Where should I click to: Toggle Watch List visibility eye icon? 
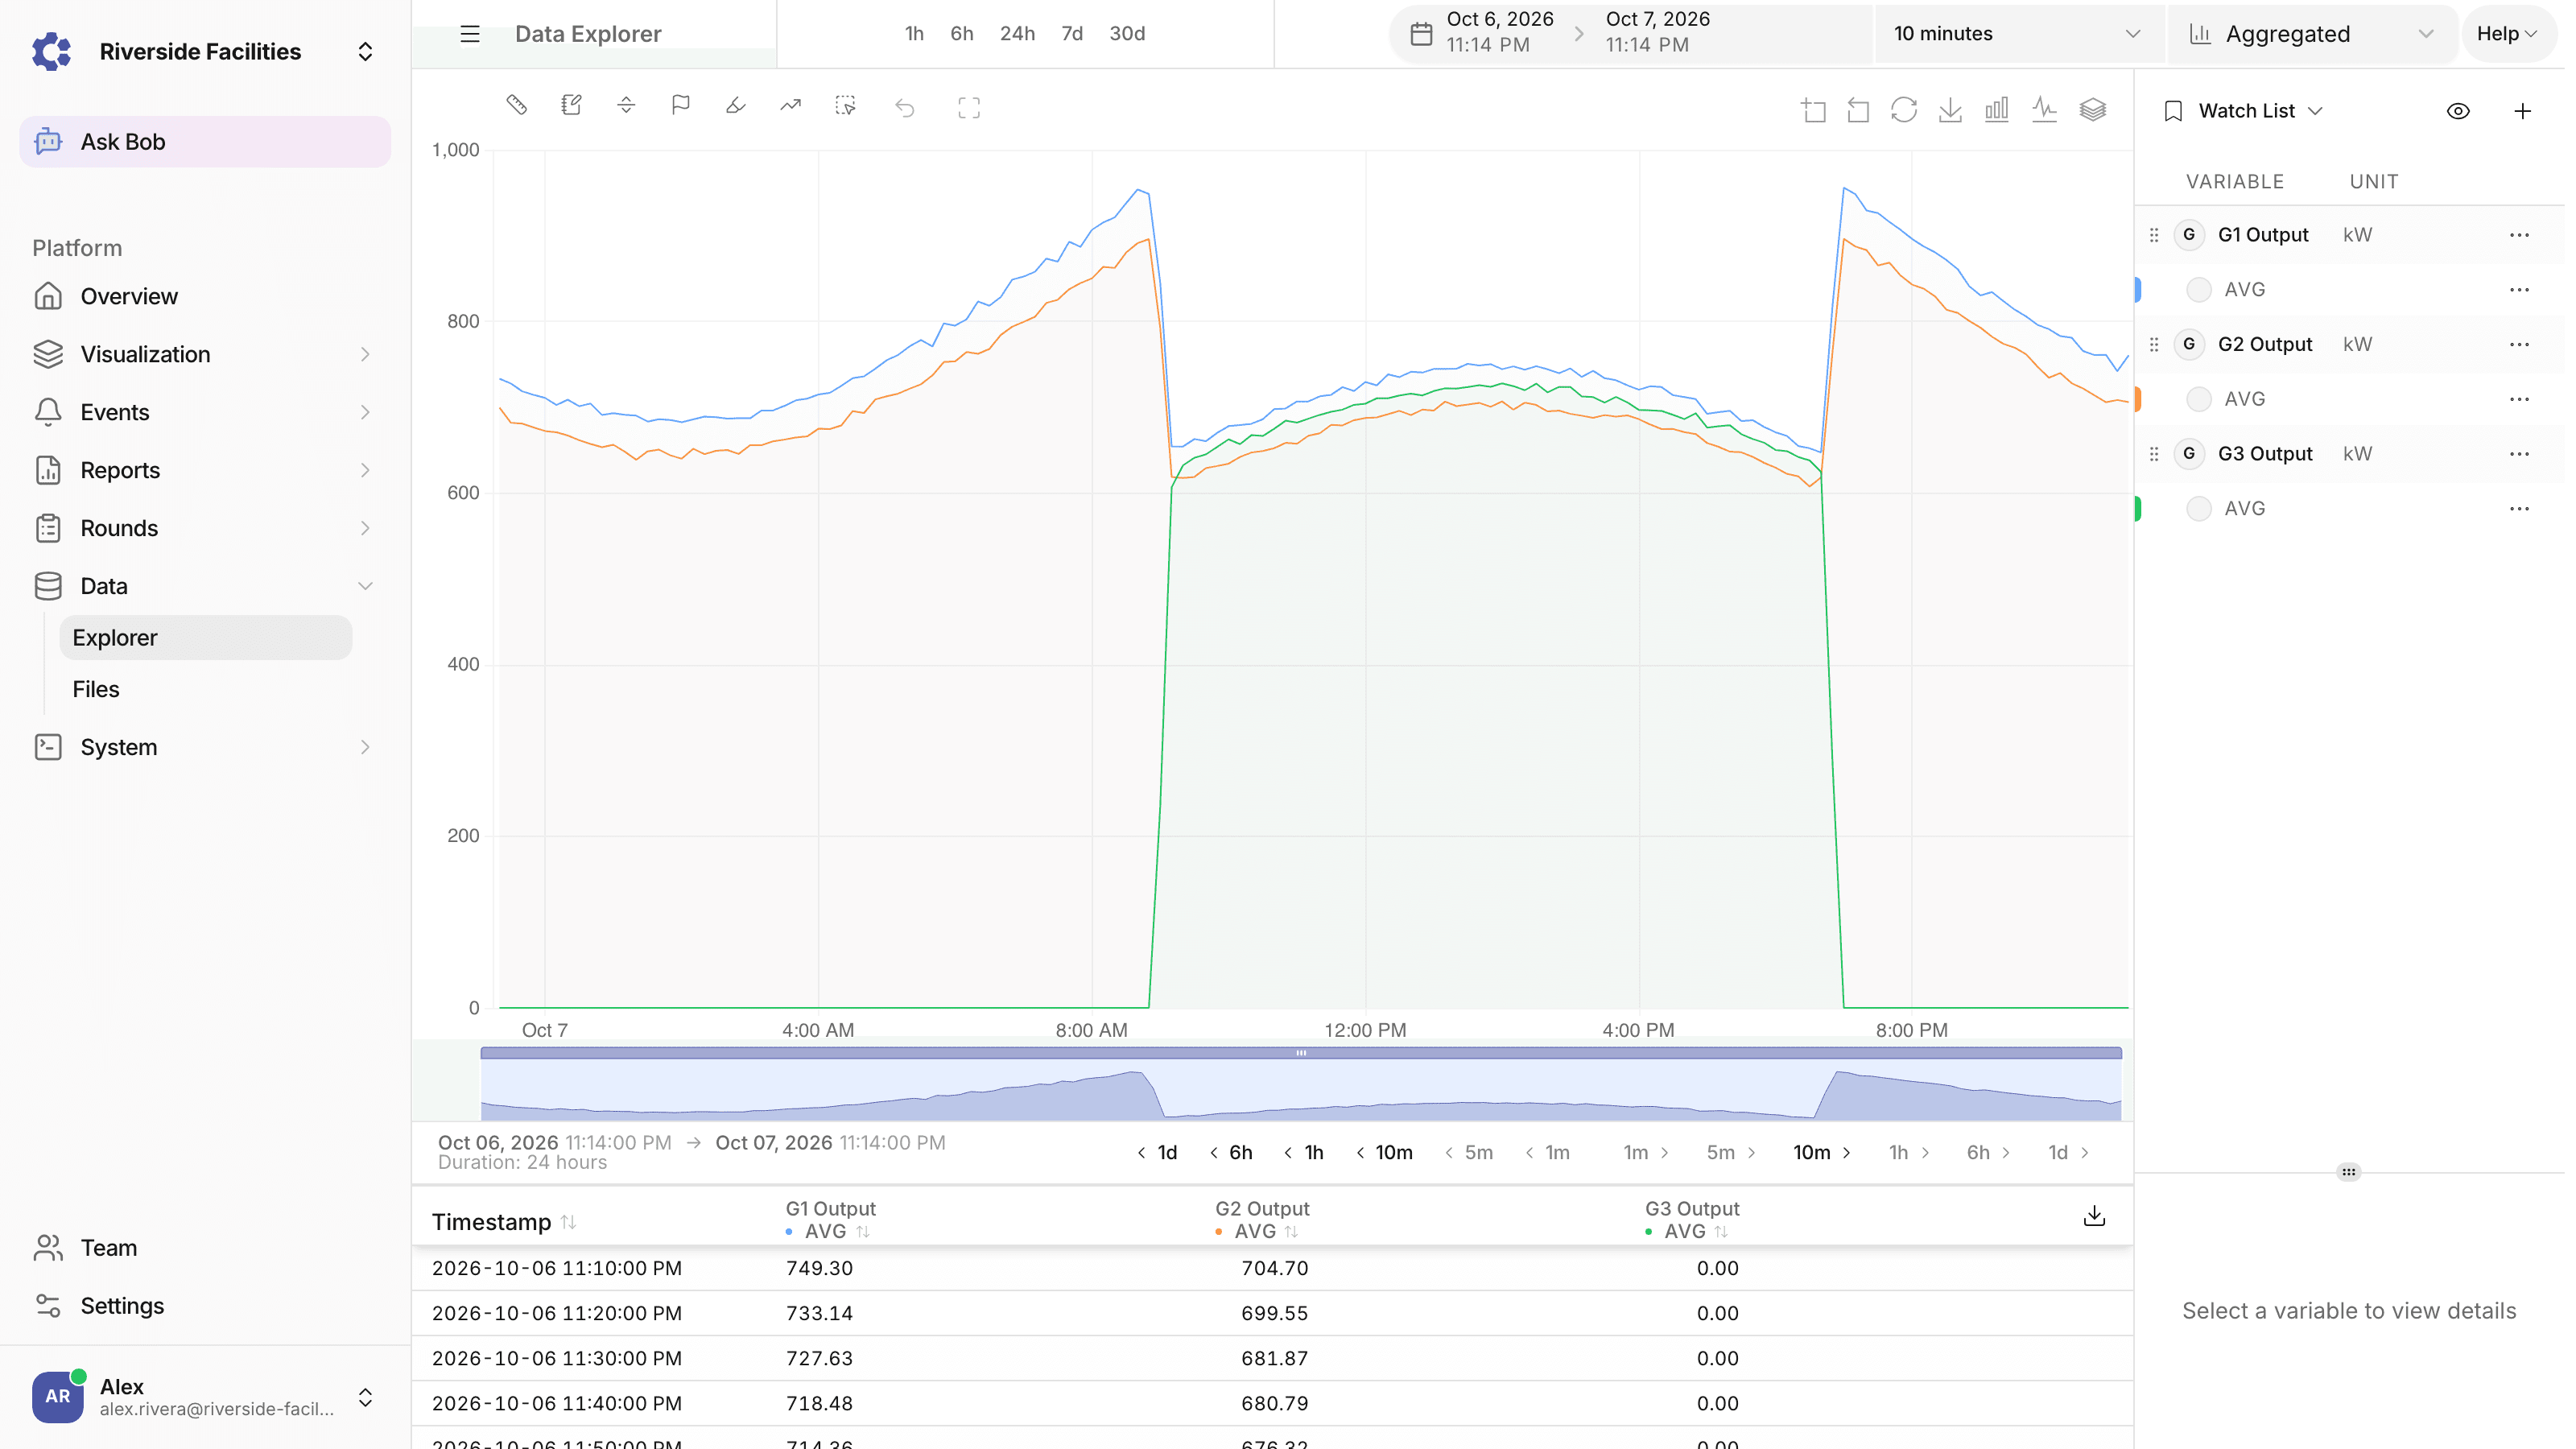tap(2459, 111)
